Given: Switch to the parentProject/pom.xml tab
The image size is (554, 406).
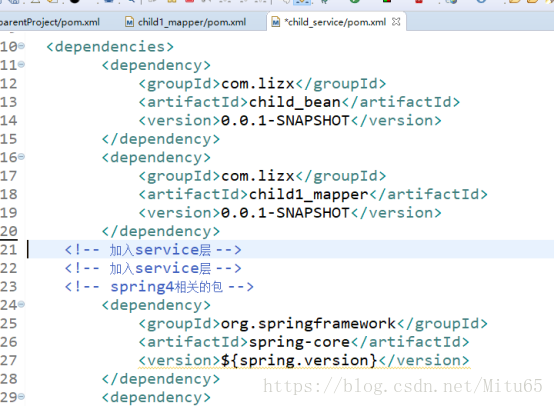Looking at the screenshot, I should pos(49,22).
